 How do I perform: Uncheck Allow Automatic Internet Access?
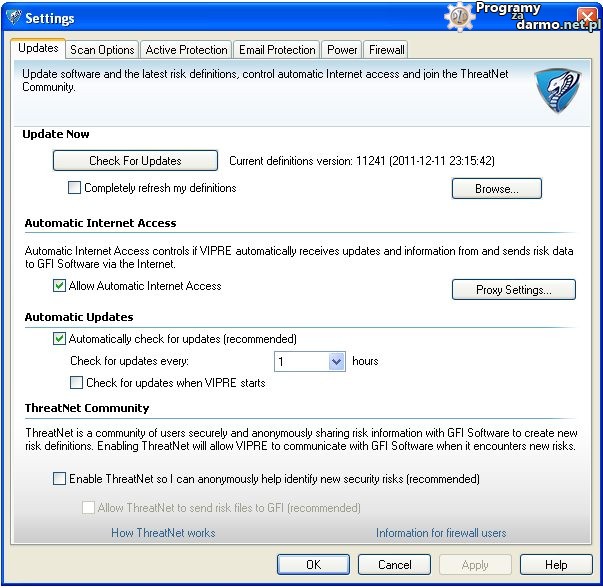coord(59,286)
